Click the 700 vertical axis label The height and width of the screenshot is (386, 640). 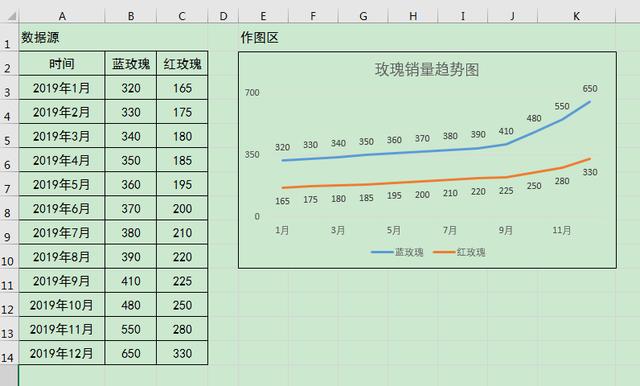click(x=252, y=93)
